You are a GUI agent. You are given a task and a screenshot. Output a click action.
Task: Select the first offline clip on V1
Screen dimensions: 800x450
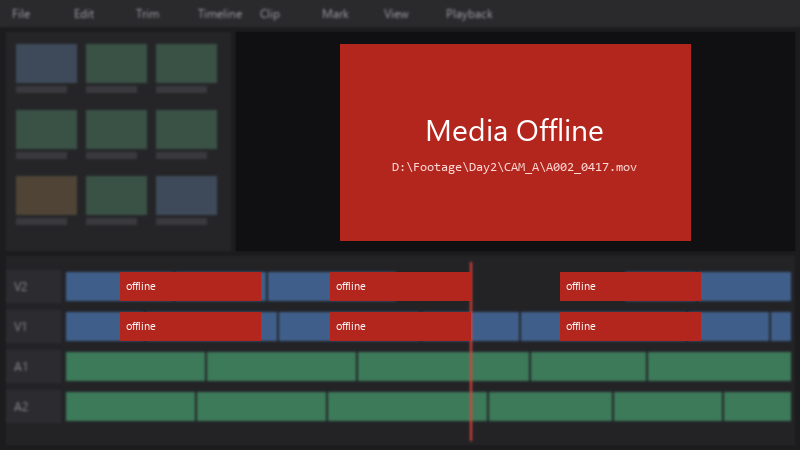coord(190,327)
